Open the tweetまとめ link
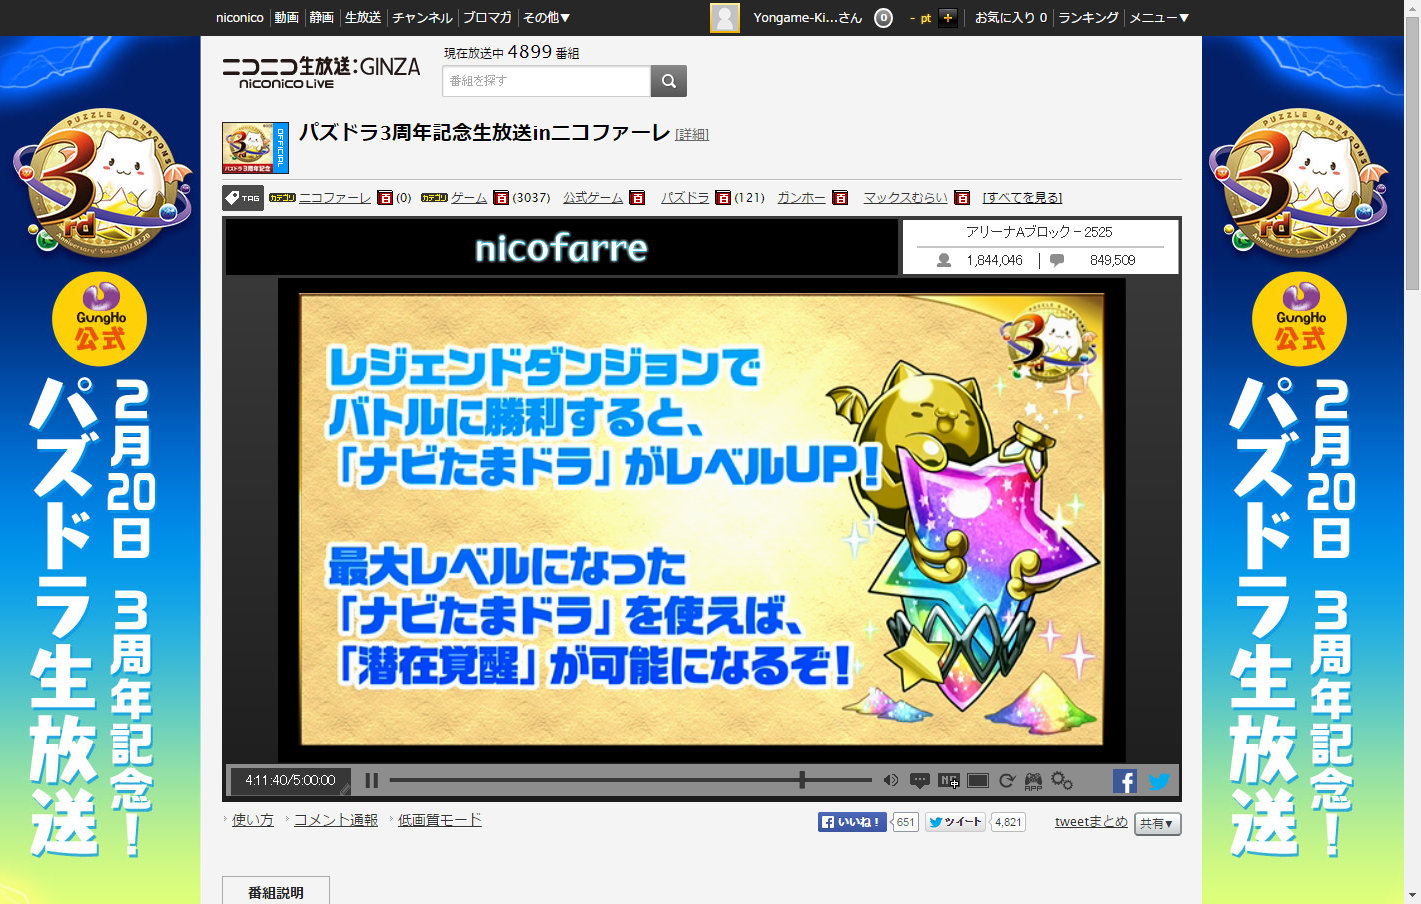This screenshot has height=904, width=1421. [x=1091, y=822]
